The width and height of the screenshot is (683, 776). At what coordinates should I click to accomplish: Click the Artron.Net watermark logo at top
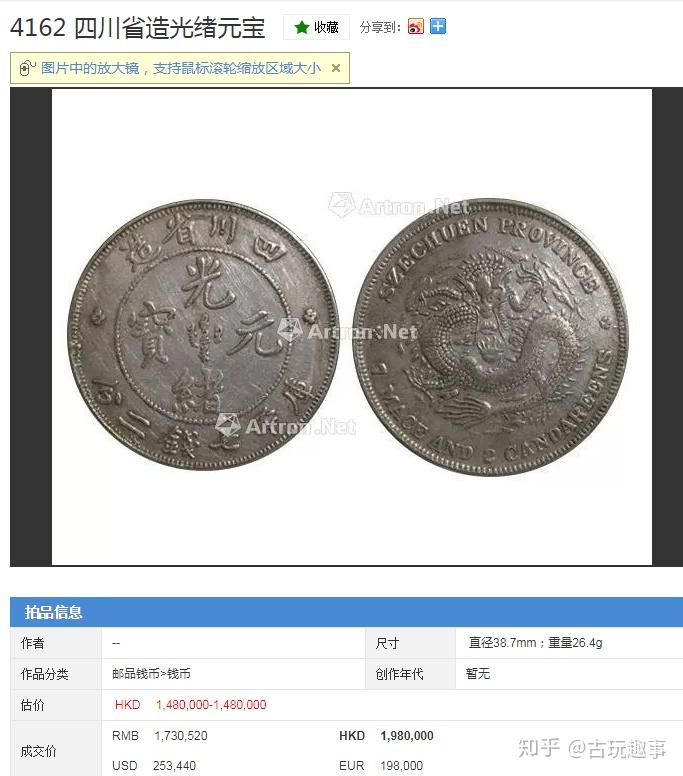click(x=399, y=205)
